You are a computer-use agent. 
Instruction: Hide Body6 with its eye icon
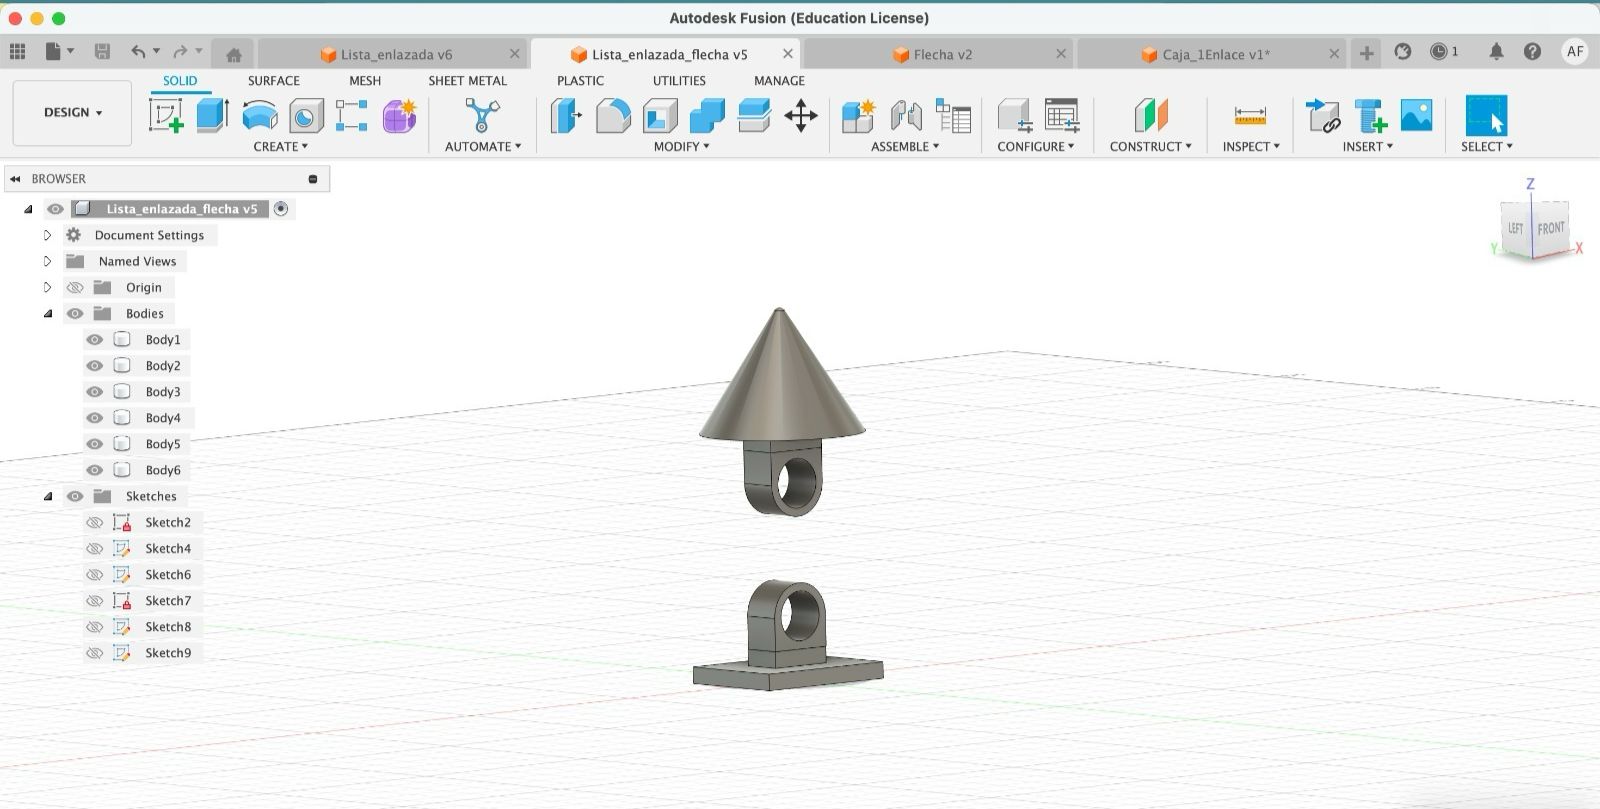tap(95, 470)
